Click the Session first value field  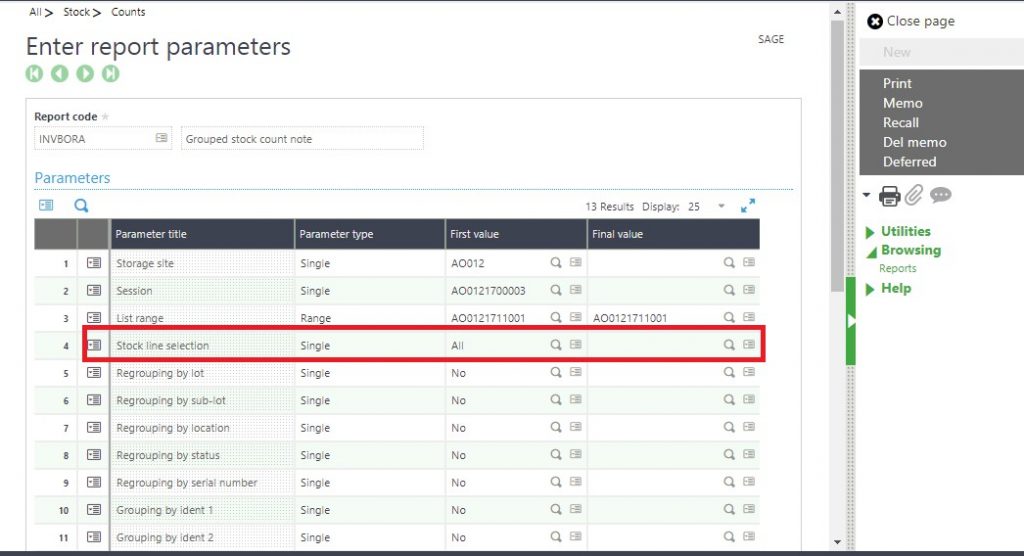[496, 291]
